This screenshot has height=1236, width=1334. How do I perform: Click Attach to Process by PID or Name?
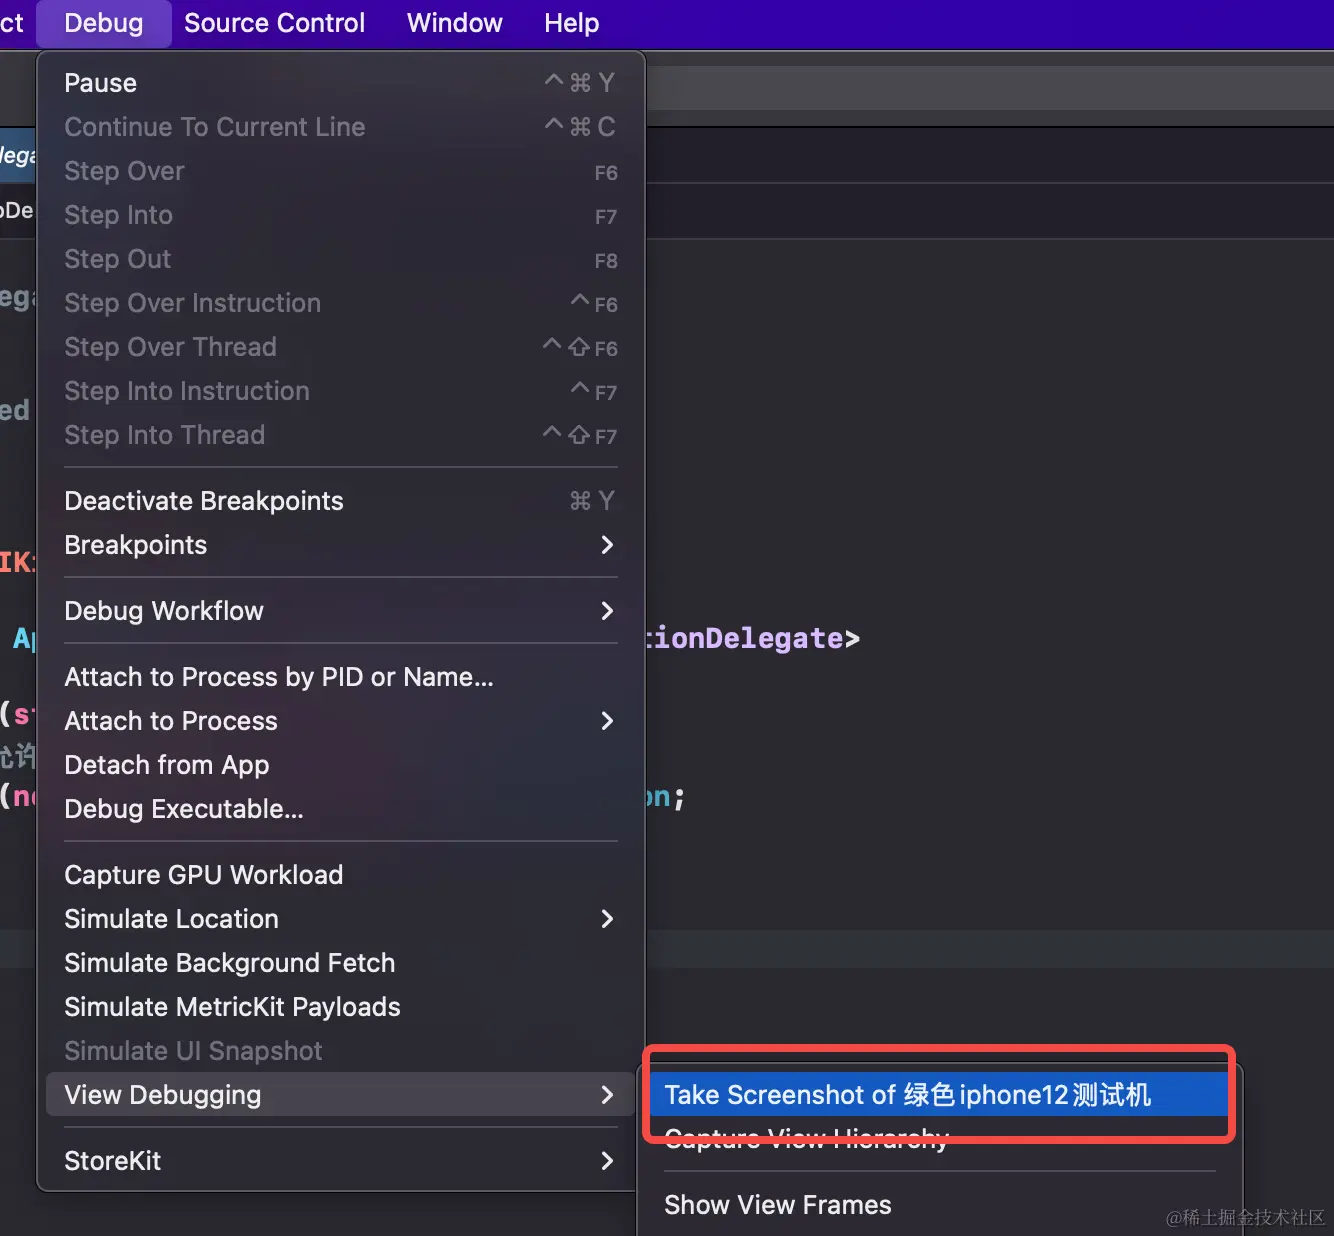279,677
